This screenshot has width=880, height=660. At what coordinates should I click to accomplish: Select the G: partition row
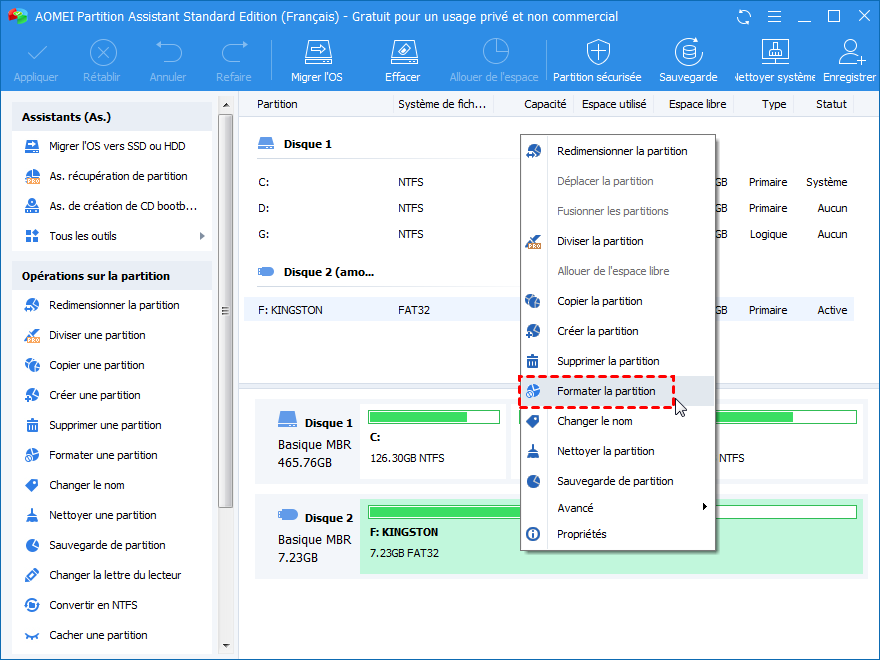[548, 235]
